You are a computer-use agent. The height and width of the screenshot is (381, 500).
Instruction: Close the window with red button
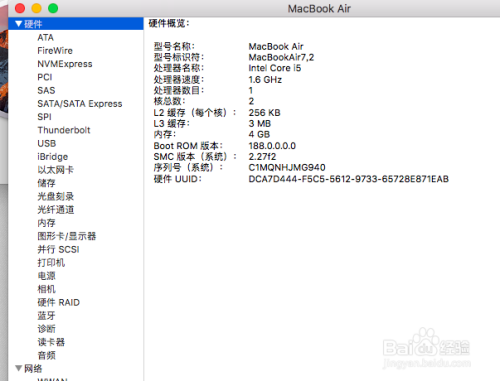pyautogui.click(x=20, y=8)
